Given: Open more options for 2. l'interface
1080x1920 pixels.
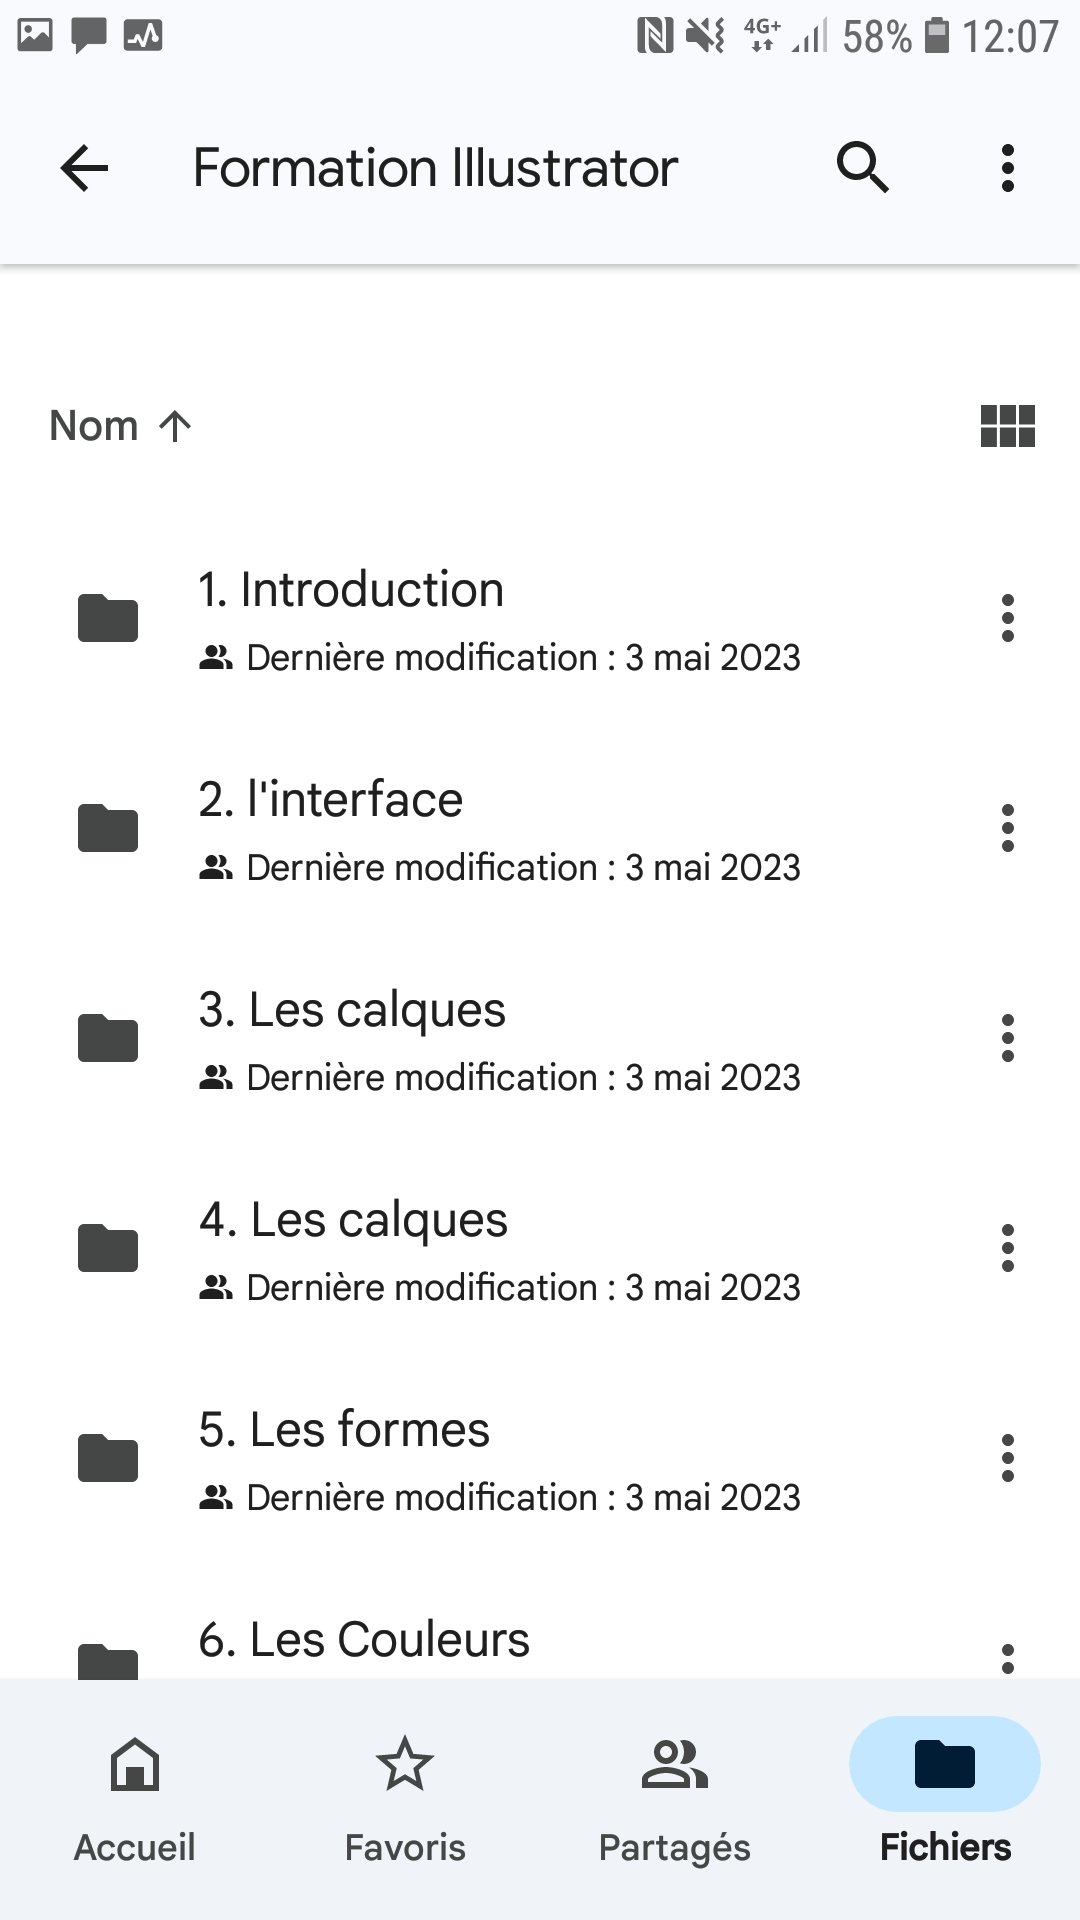Looking at the screenshot, I should pos(1007,828).
